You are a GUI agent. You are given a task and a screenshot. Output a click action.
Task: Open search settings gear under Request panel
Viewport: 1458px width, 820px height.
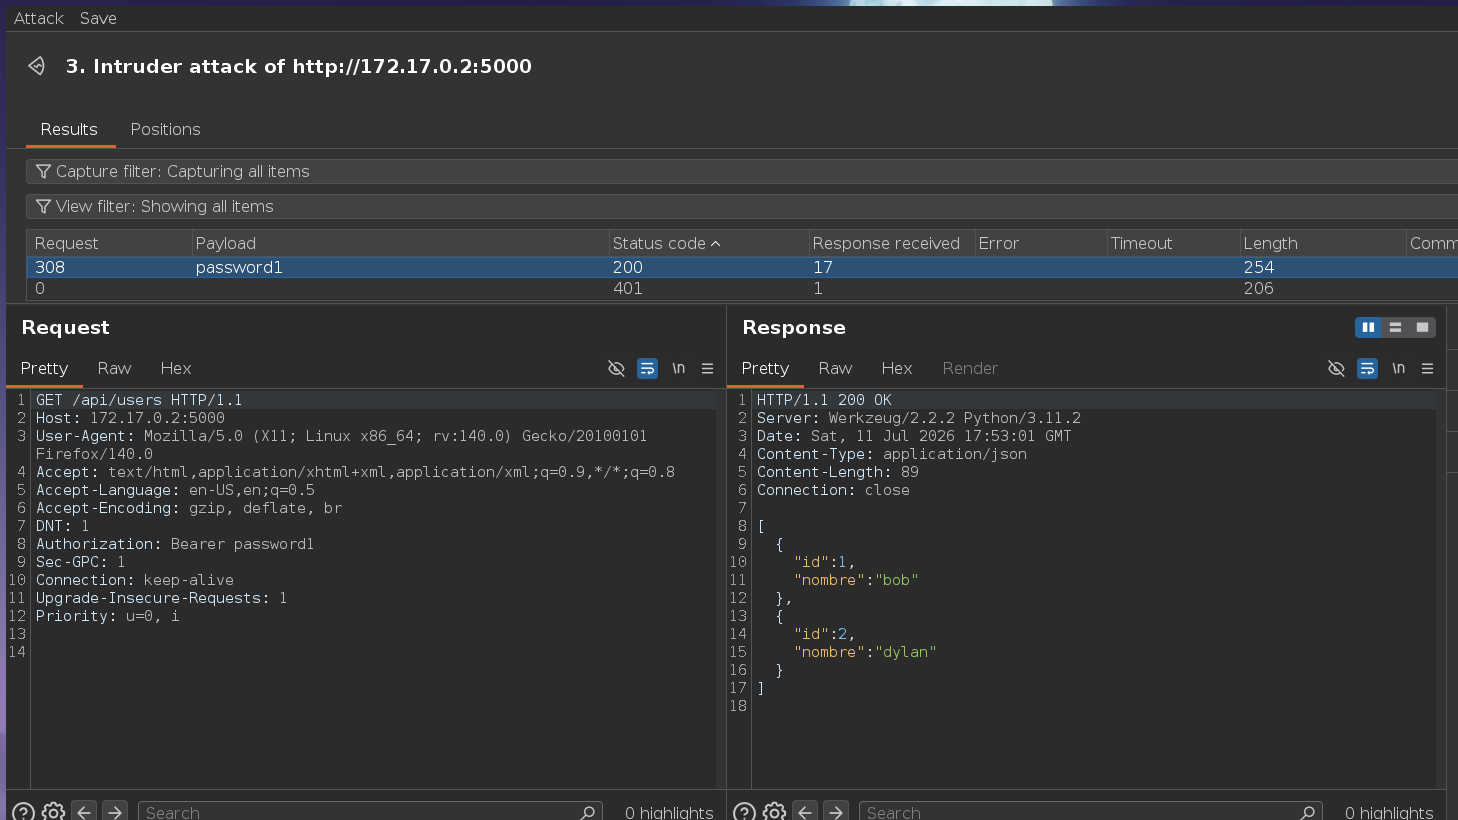pos(54,812)
